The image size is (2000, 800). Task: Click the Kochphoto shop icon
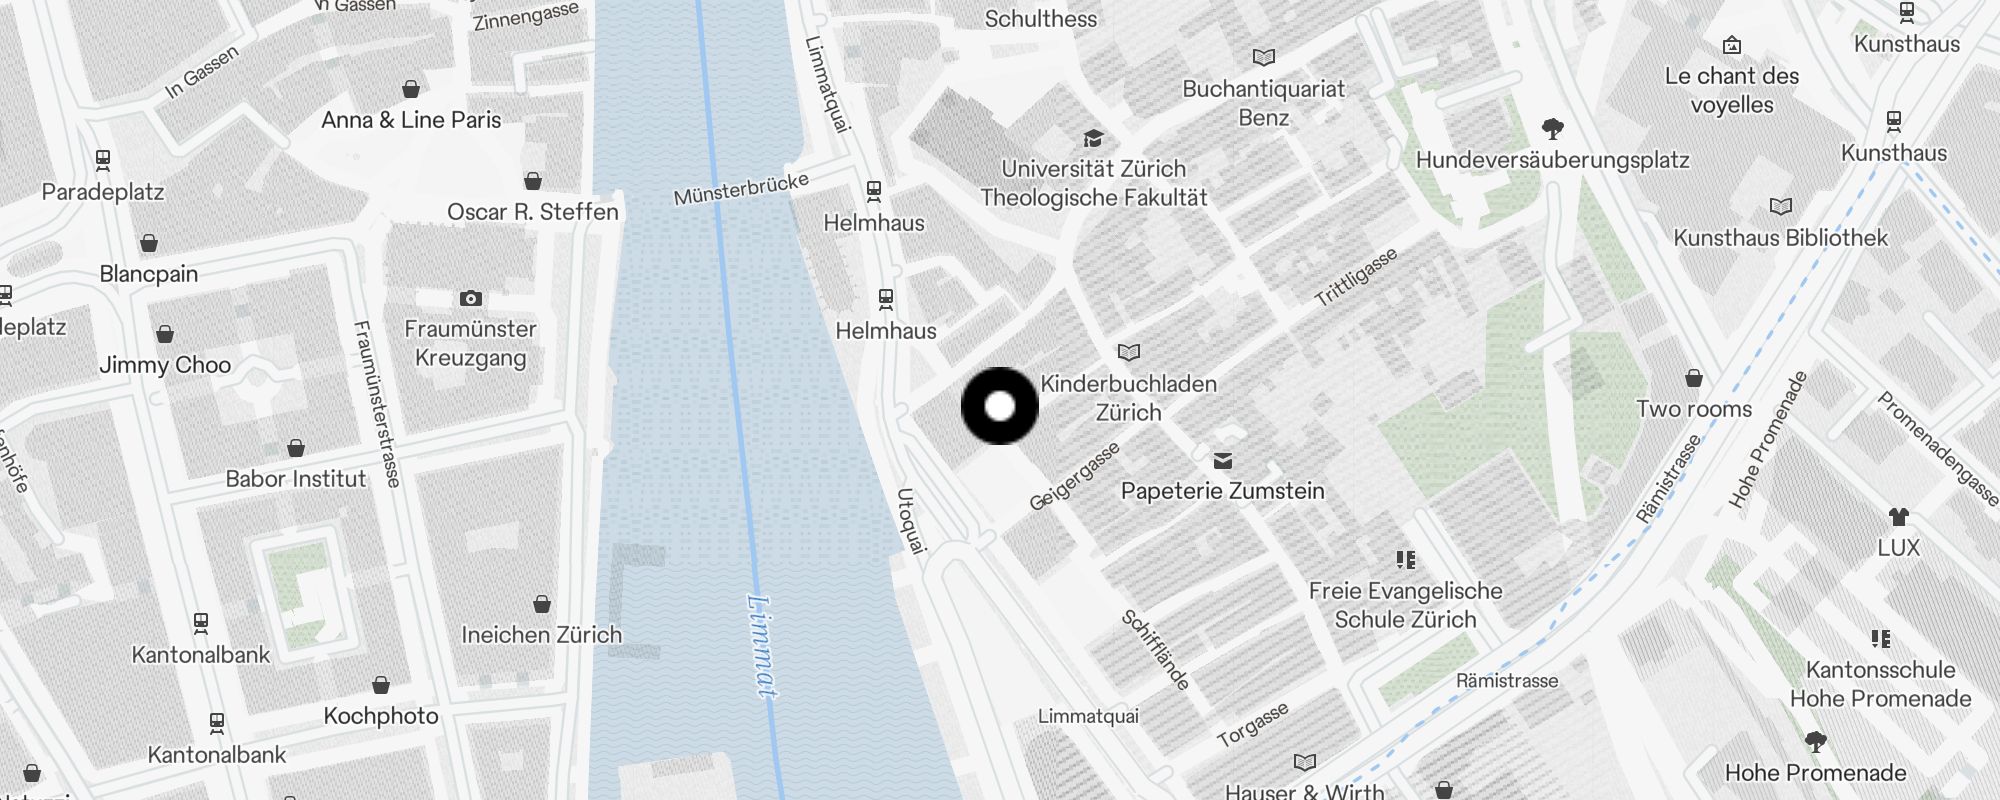coord(381,685)
